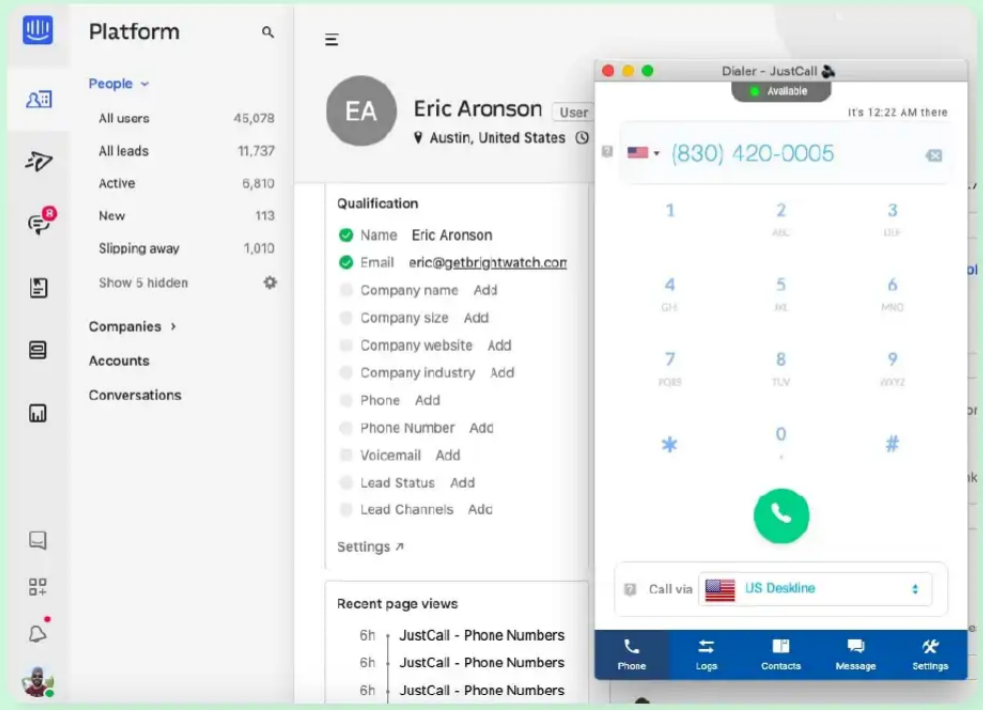Toggle the Lead Channels qualification circle
Image resolution: width=983 pixels, height=710 pixels.
[x=345, y=509]
